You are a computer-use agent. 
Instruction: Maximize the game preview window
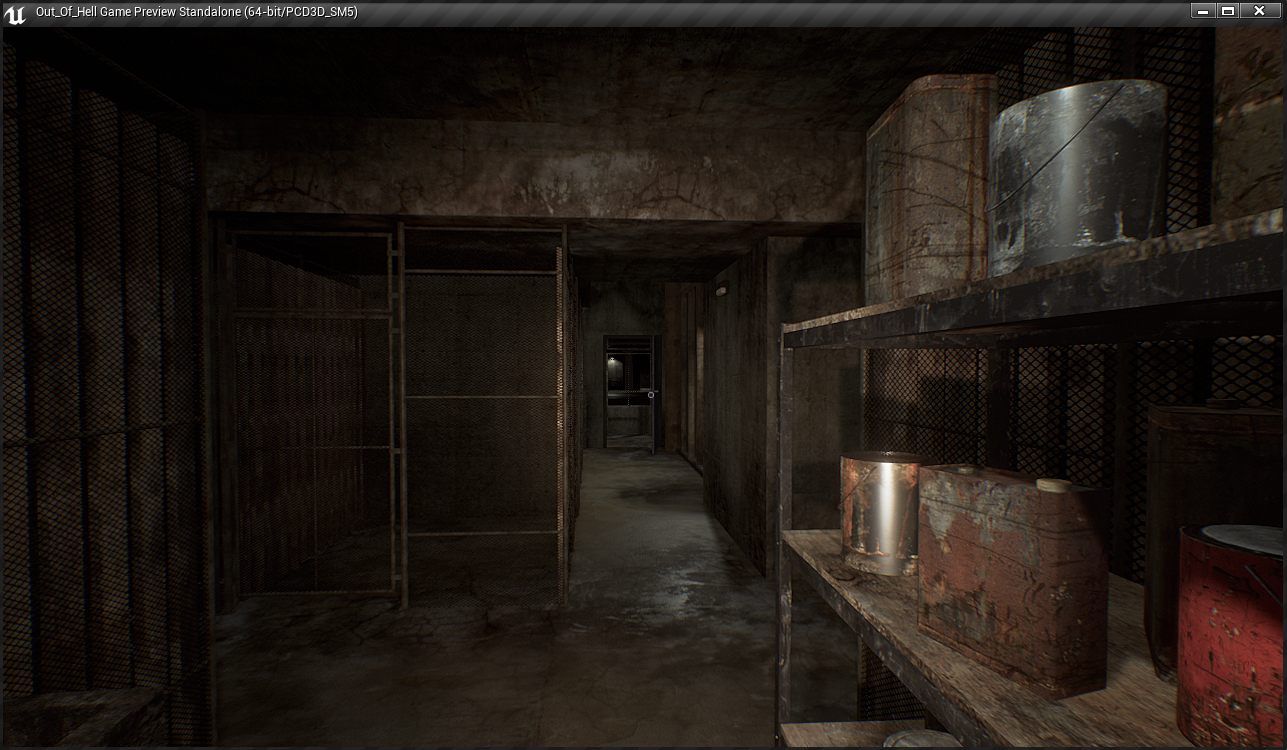coord(1229,11)
